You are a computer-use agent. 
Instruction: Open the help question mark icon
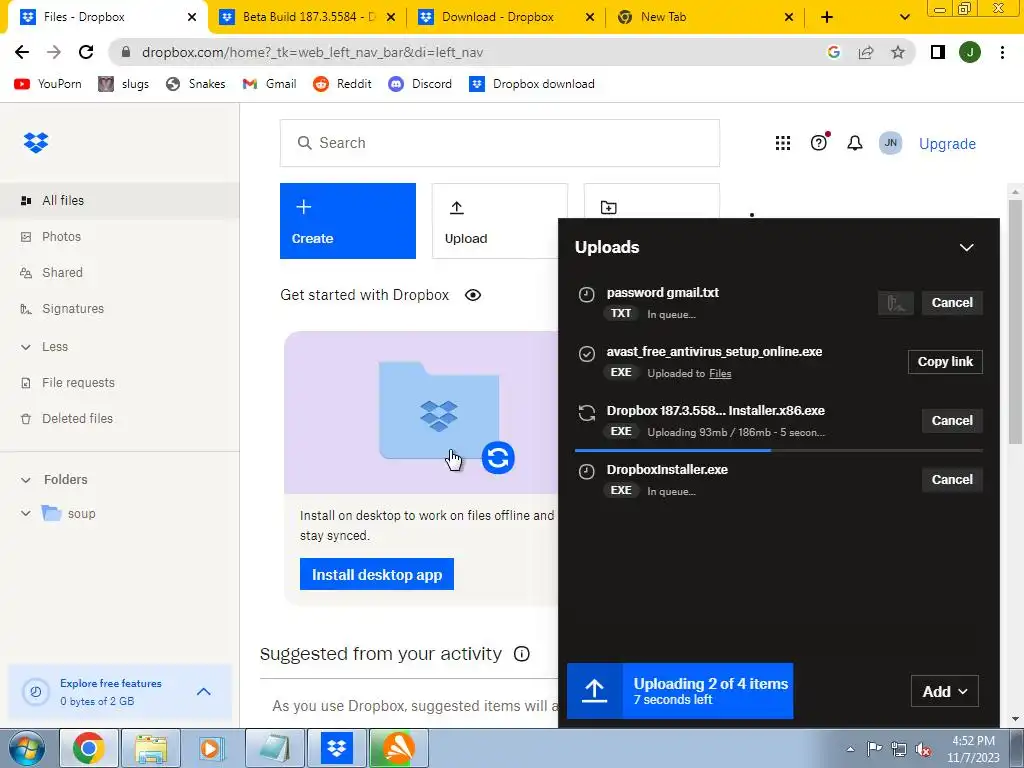819,142
